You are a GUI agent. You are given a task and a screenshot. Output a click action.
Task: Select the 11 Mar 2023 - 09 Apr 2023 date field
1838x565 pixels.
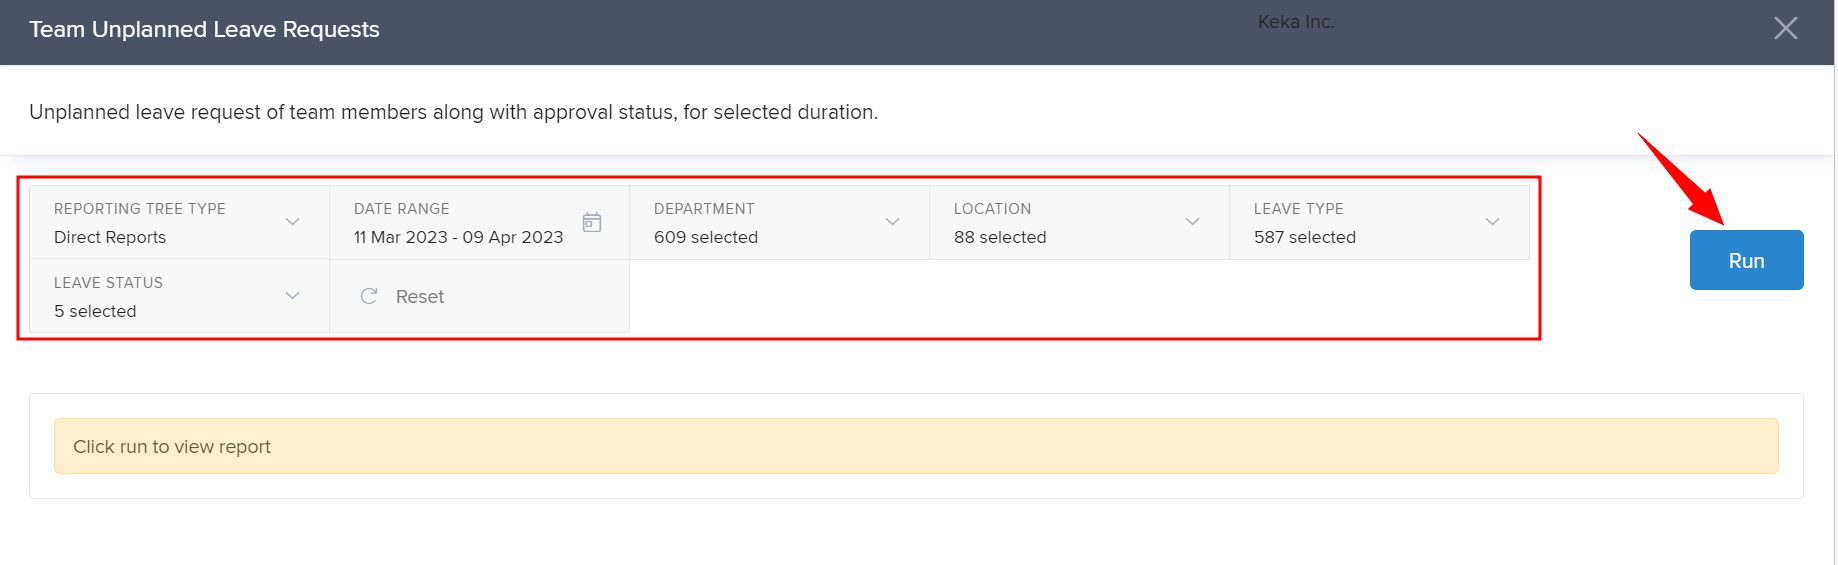click(x=458, y=237)
